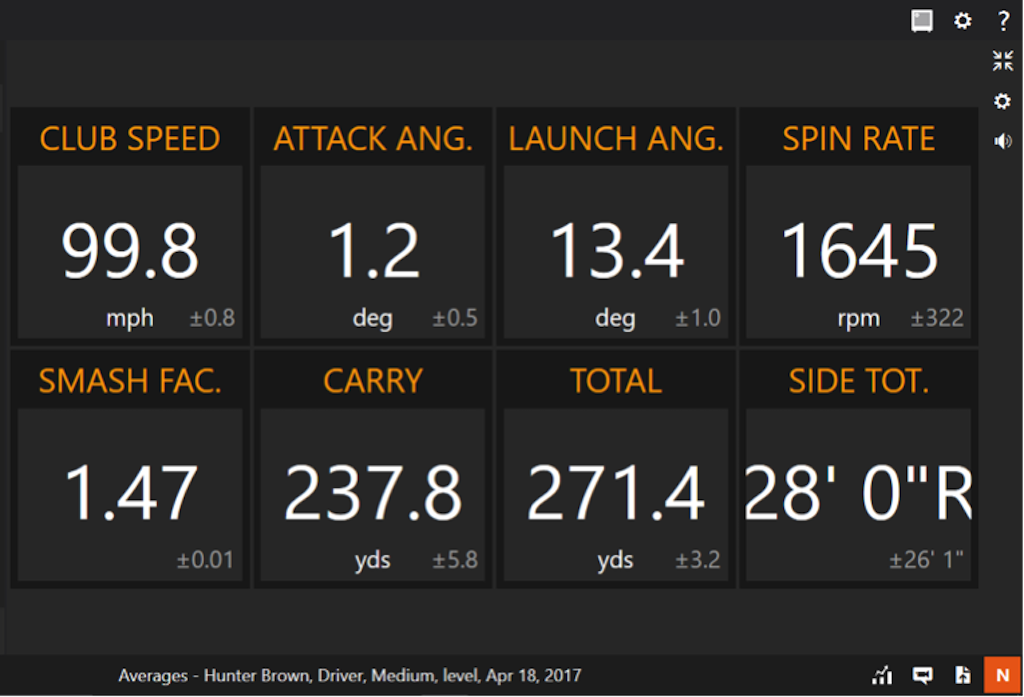Screen dimensions: 1024x697
Task: Click the 1.47 smash factor value
Action: click(130, 493)
